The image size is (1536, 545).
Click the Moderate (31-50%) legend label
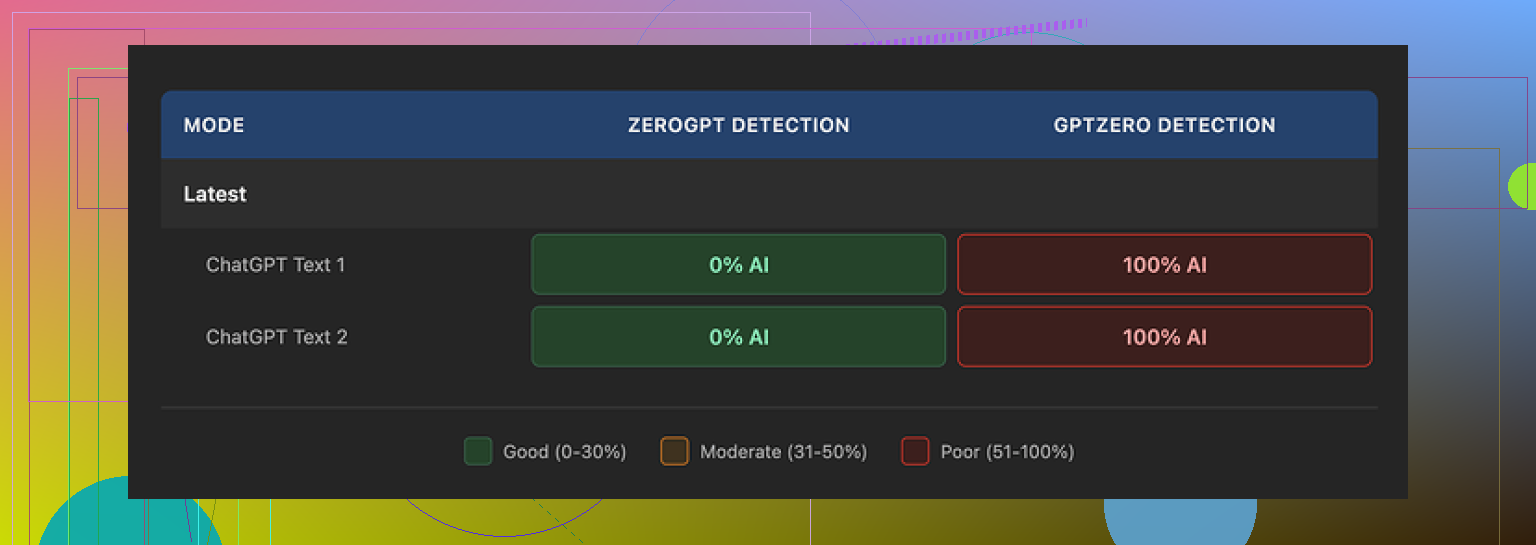pos(783,452)
